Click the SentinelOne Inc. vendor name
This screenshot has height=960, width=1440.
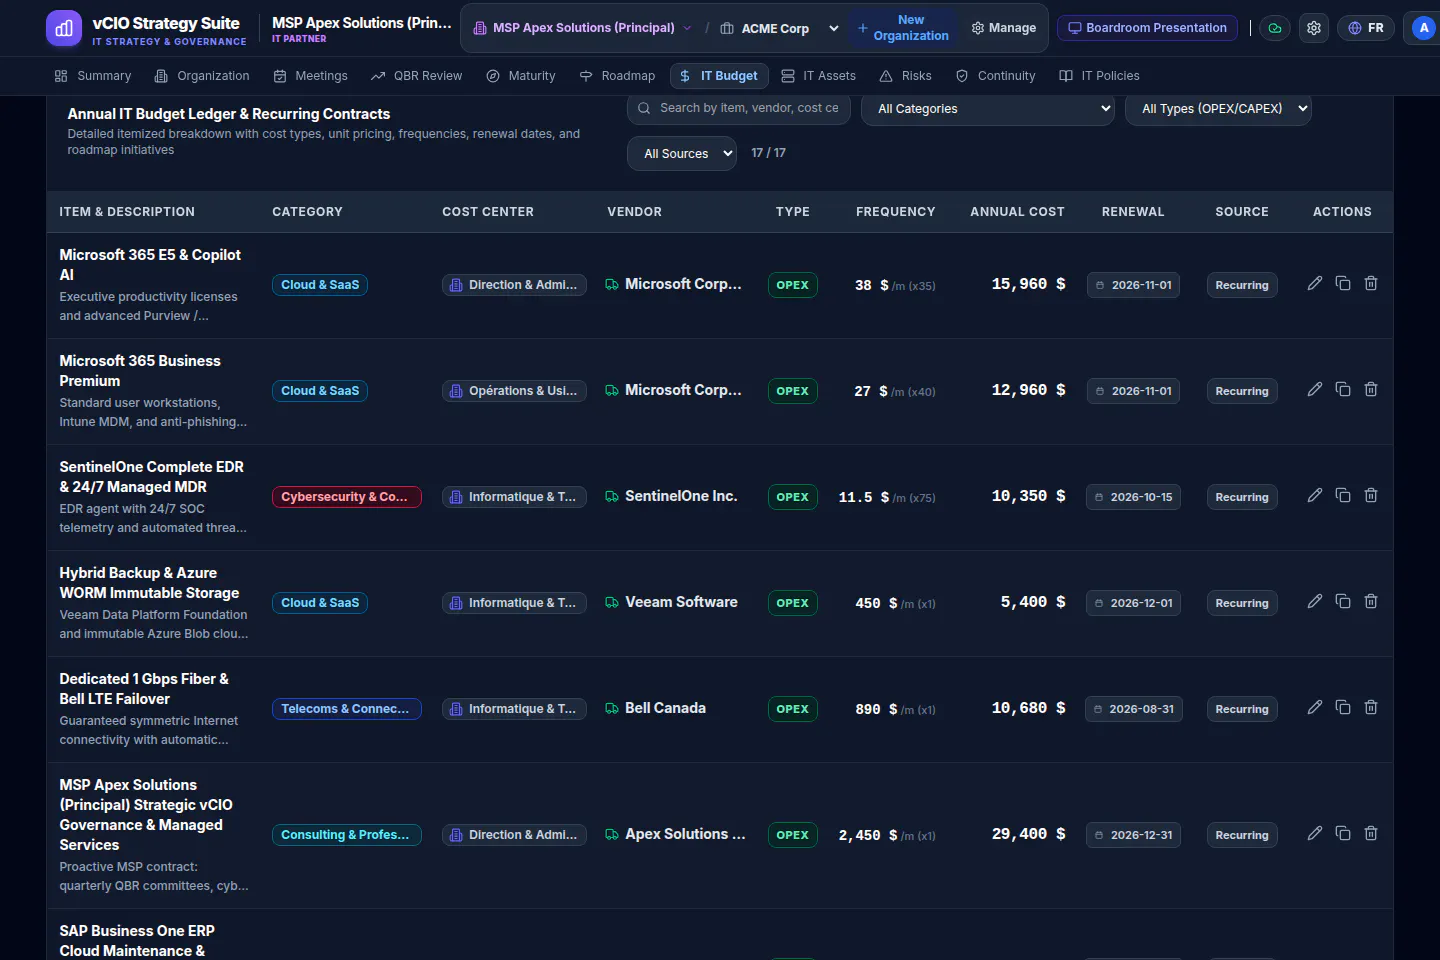(681, 496)
